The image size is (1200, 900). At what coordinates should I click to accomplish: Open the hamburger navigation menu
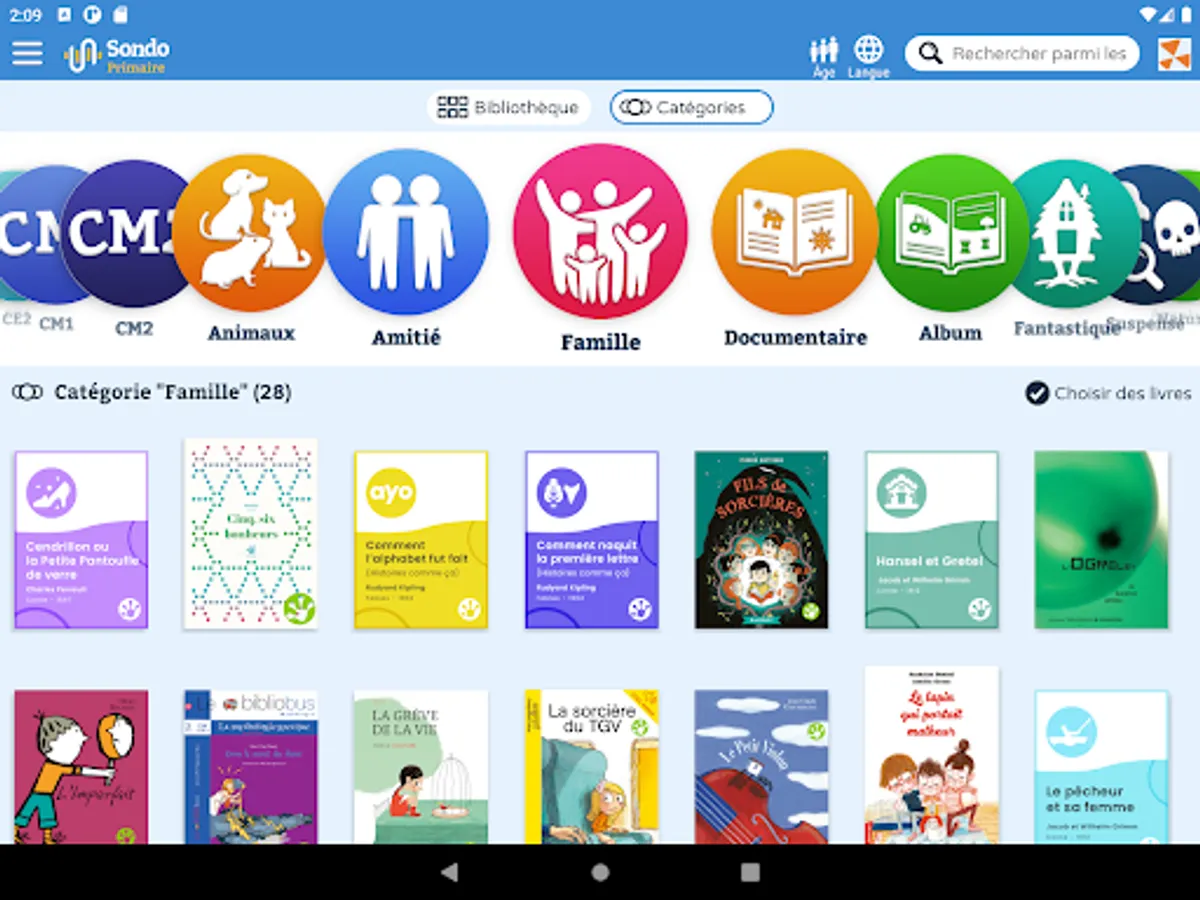[x=27, y=53]
